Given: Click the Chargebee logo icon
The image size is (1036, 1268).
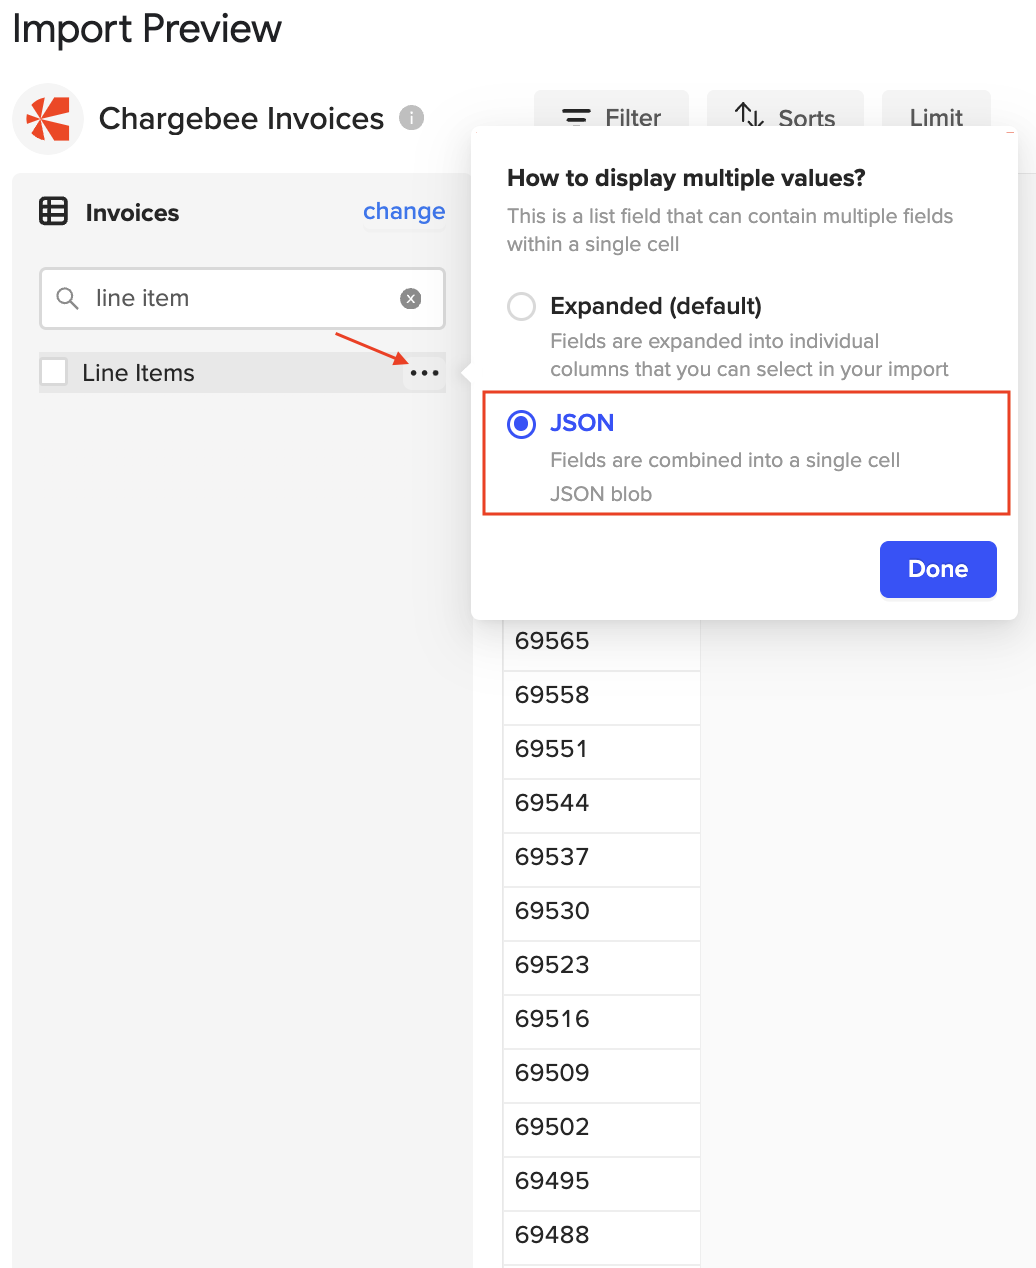Looking at the screenshot, I should click(48, 119).
